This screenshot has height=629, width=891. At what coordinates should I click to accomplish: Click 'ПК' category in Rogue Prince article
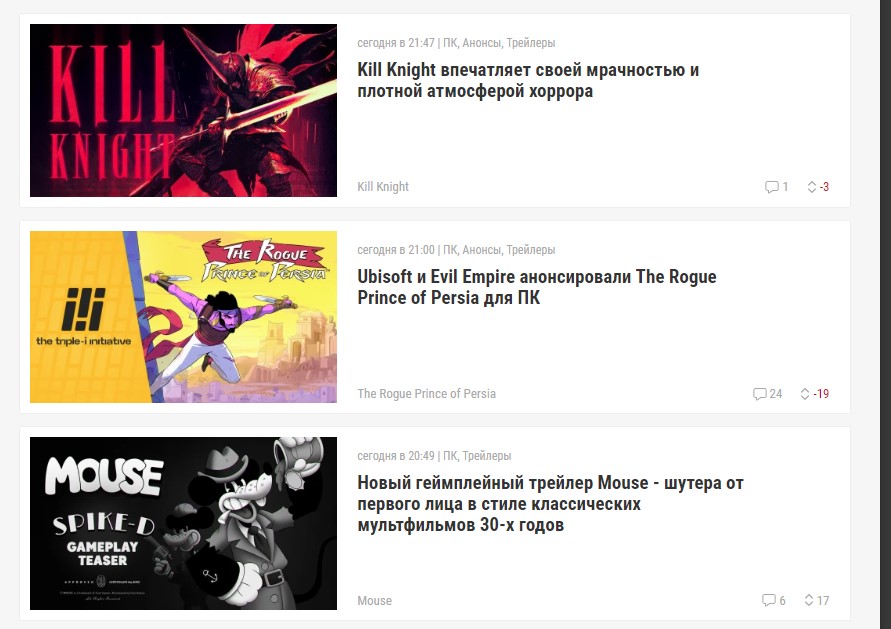(x=449, y=250)
